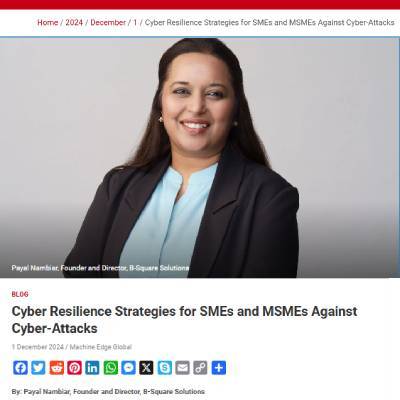Image resolution: width=400 pixels, height=400 pixels.
Task: Open the BLOG category label
Action: (x=20, y=294)
